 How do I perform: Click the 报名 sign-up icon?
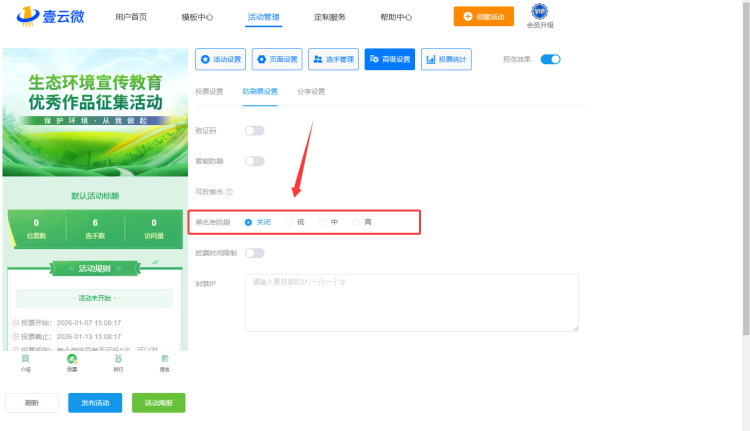(x=165, y=358)
